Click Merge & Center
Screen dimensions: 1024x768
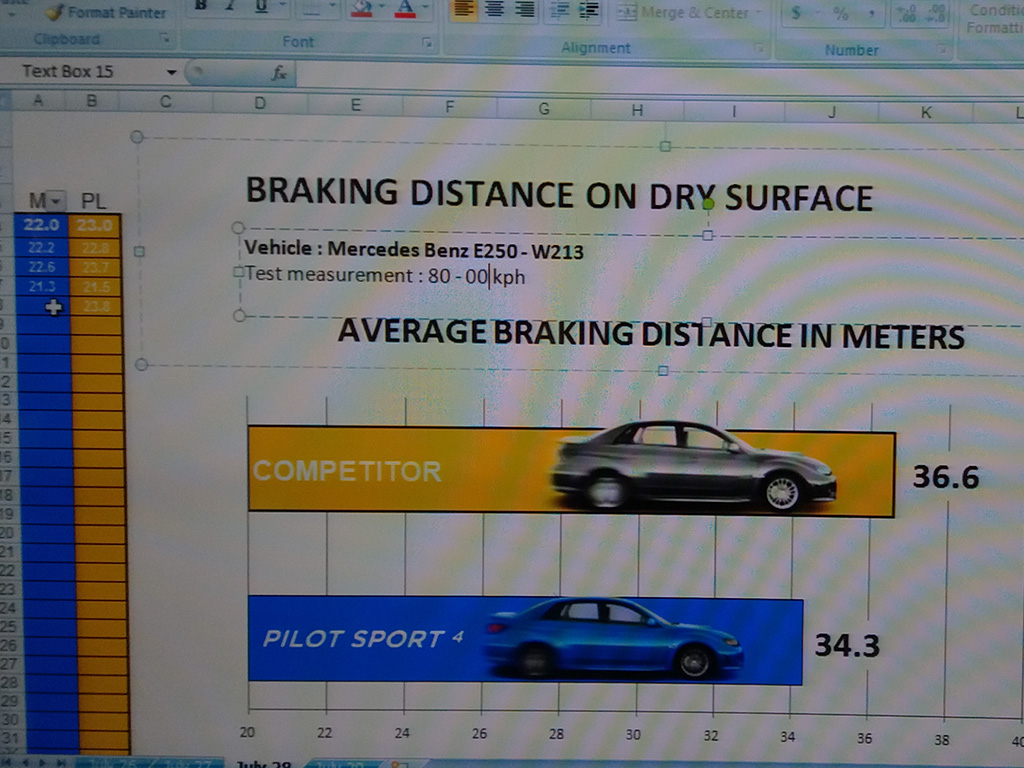[684, 12]
